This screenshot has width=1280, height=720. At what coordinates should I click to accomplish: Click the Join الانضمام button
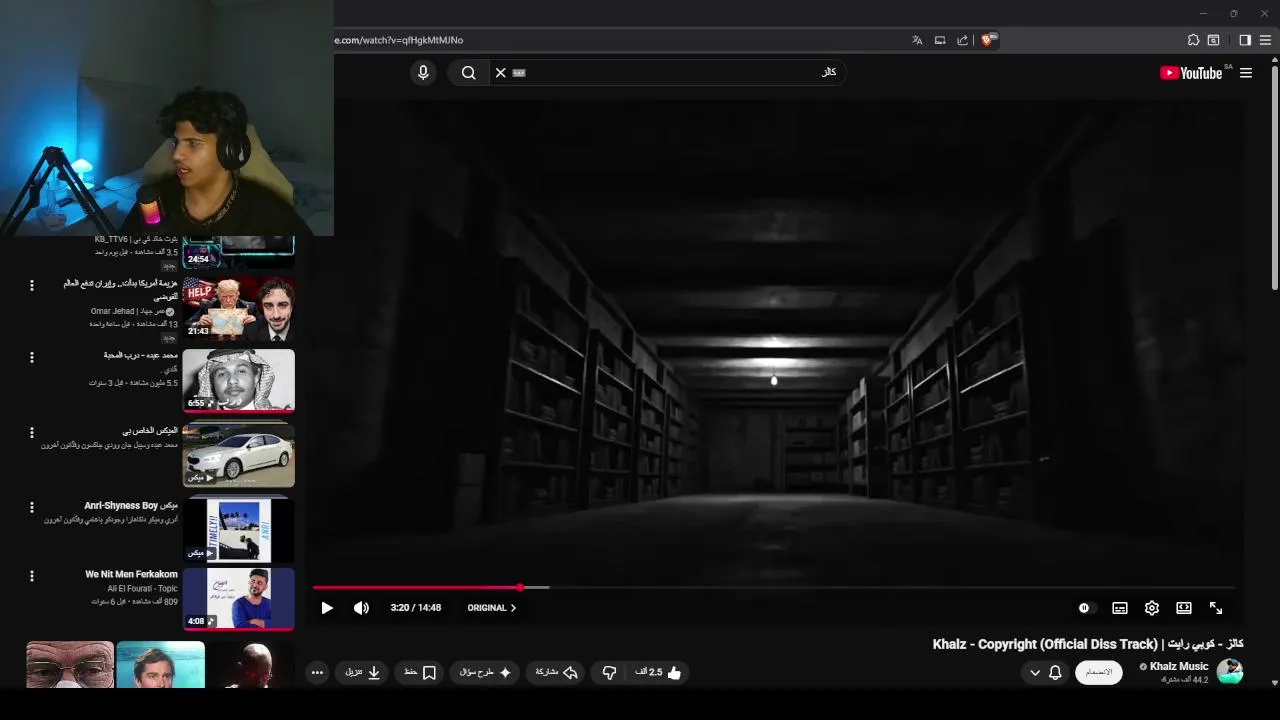point(1098,673)
